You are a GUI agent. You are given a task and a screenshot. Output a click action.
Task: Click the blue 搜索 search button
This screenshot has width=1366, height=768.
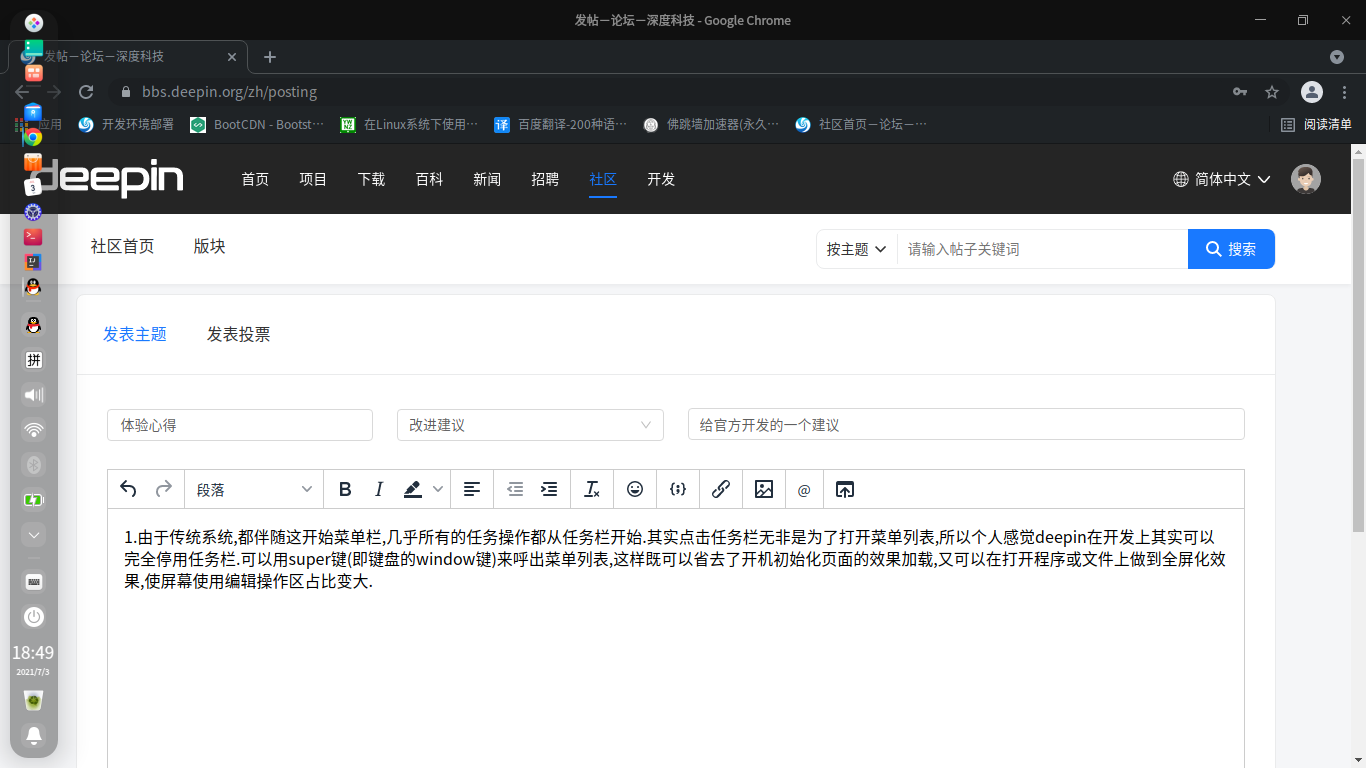pyautogui.click(x=1231, y=249)
